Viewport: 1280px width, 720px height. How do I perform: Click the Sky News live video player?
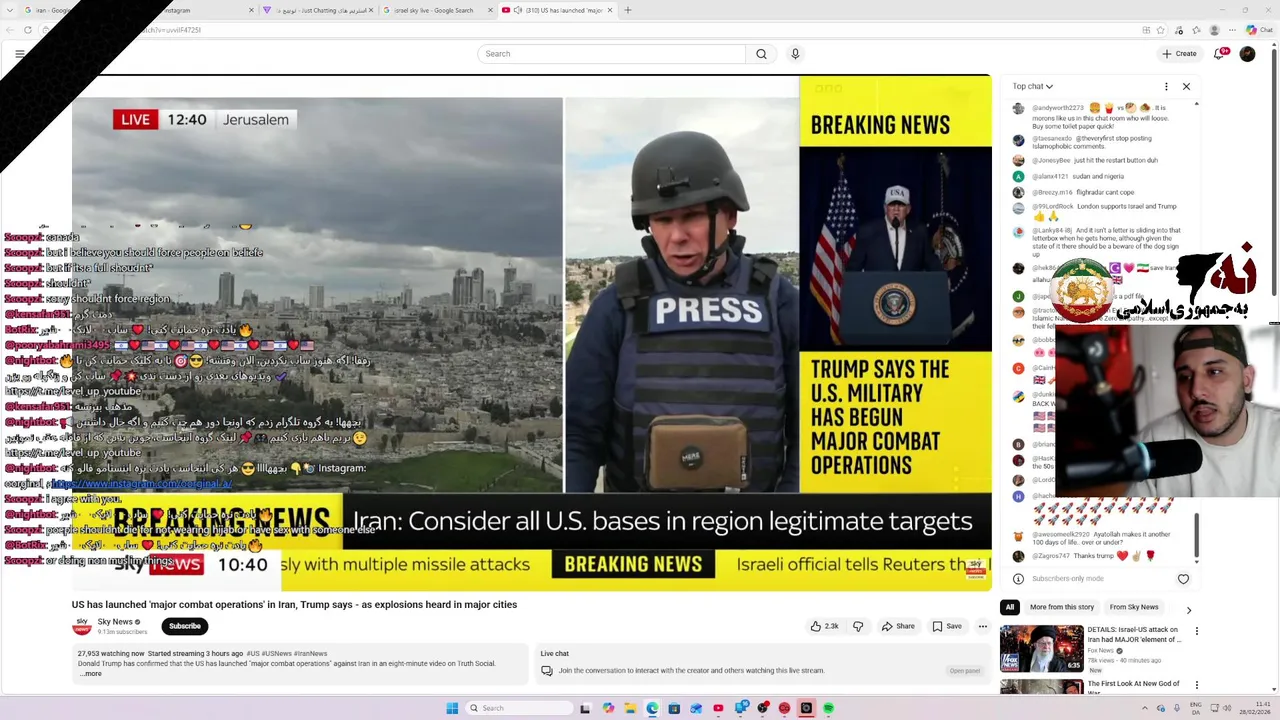531,332
